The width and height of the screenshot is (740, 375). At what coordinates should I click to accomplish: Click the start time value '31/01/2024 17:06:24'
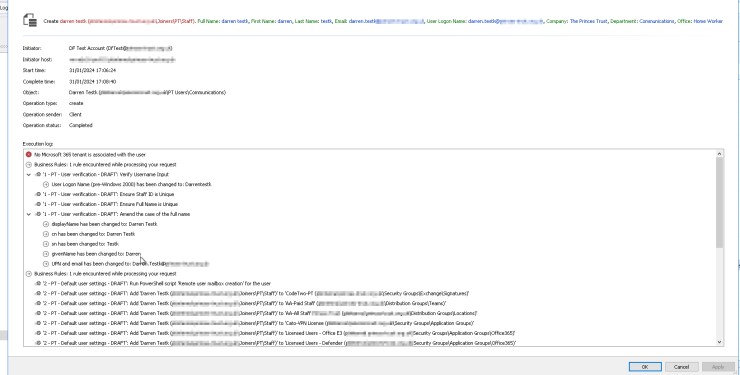pyautogui.click(x=92, y=70)
